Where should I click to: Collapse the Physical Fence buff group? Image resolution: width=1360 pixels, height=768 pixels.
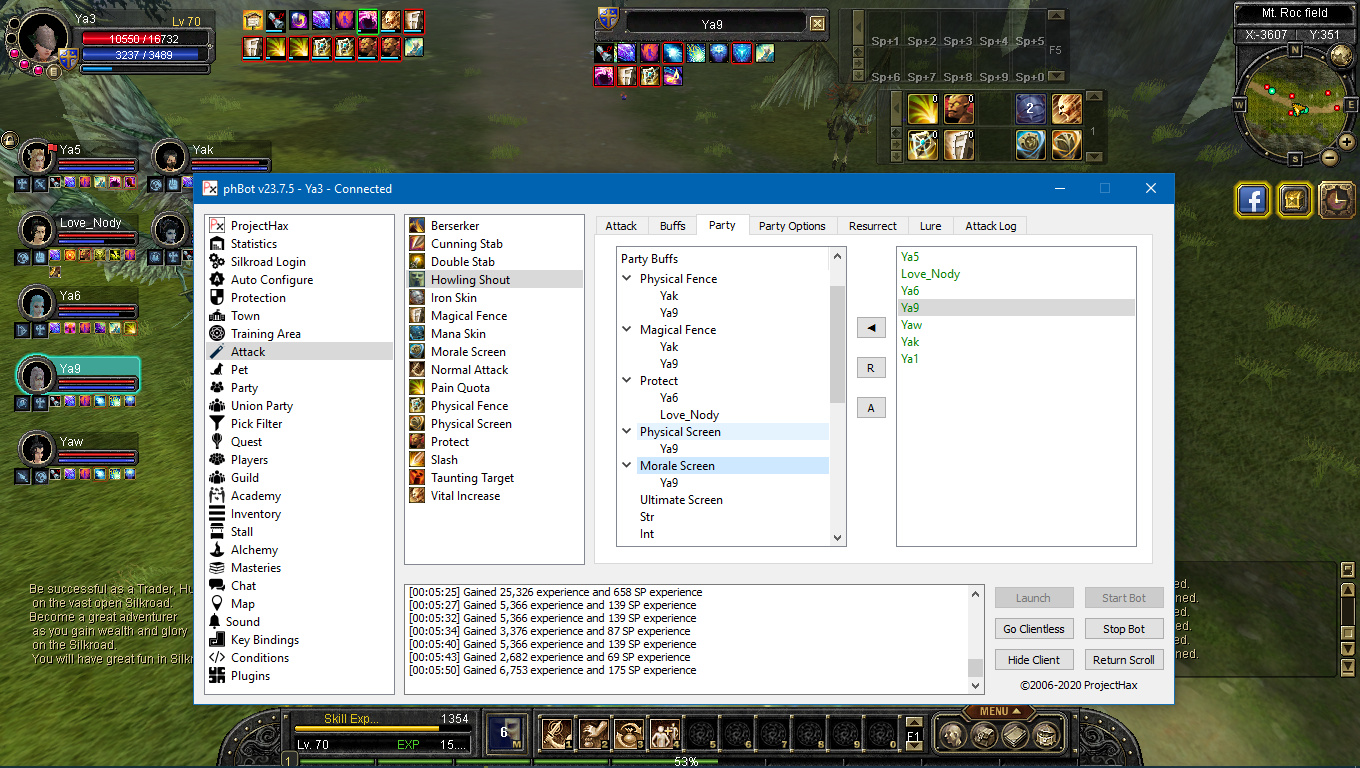pyautogui.click(x=627, y=279)
